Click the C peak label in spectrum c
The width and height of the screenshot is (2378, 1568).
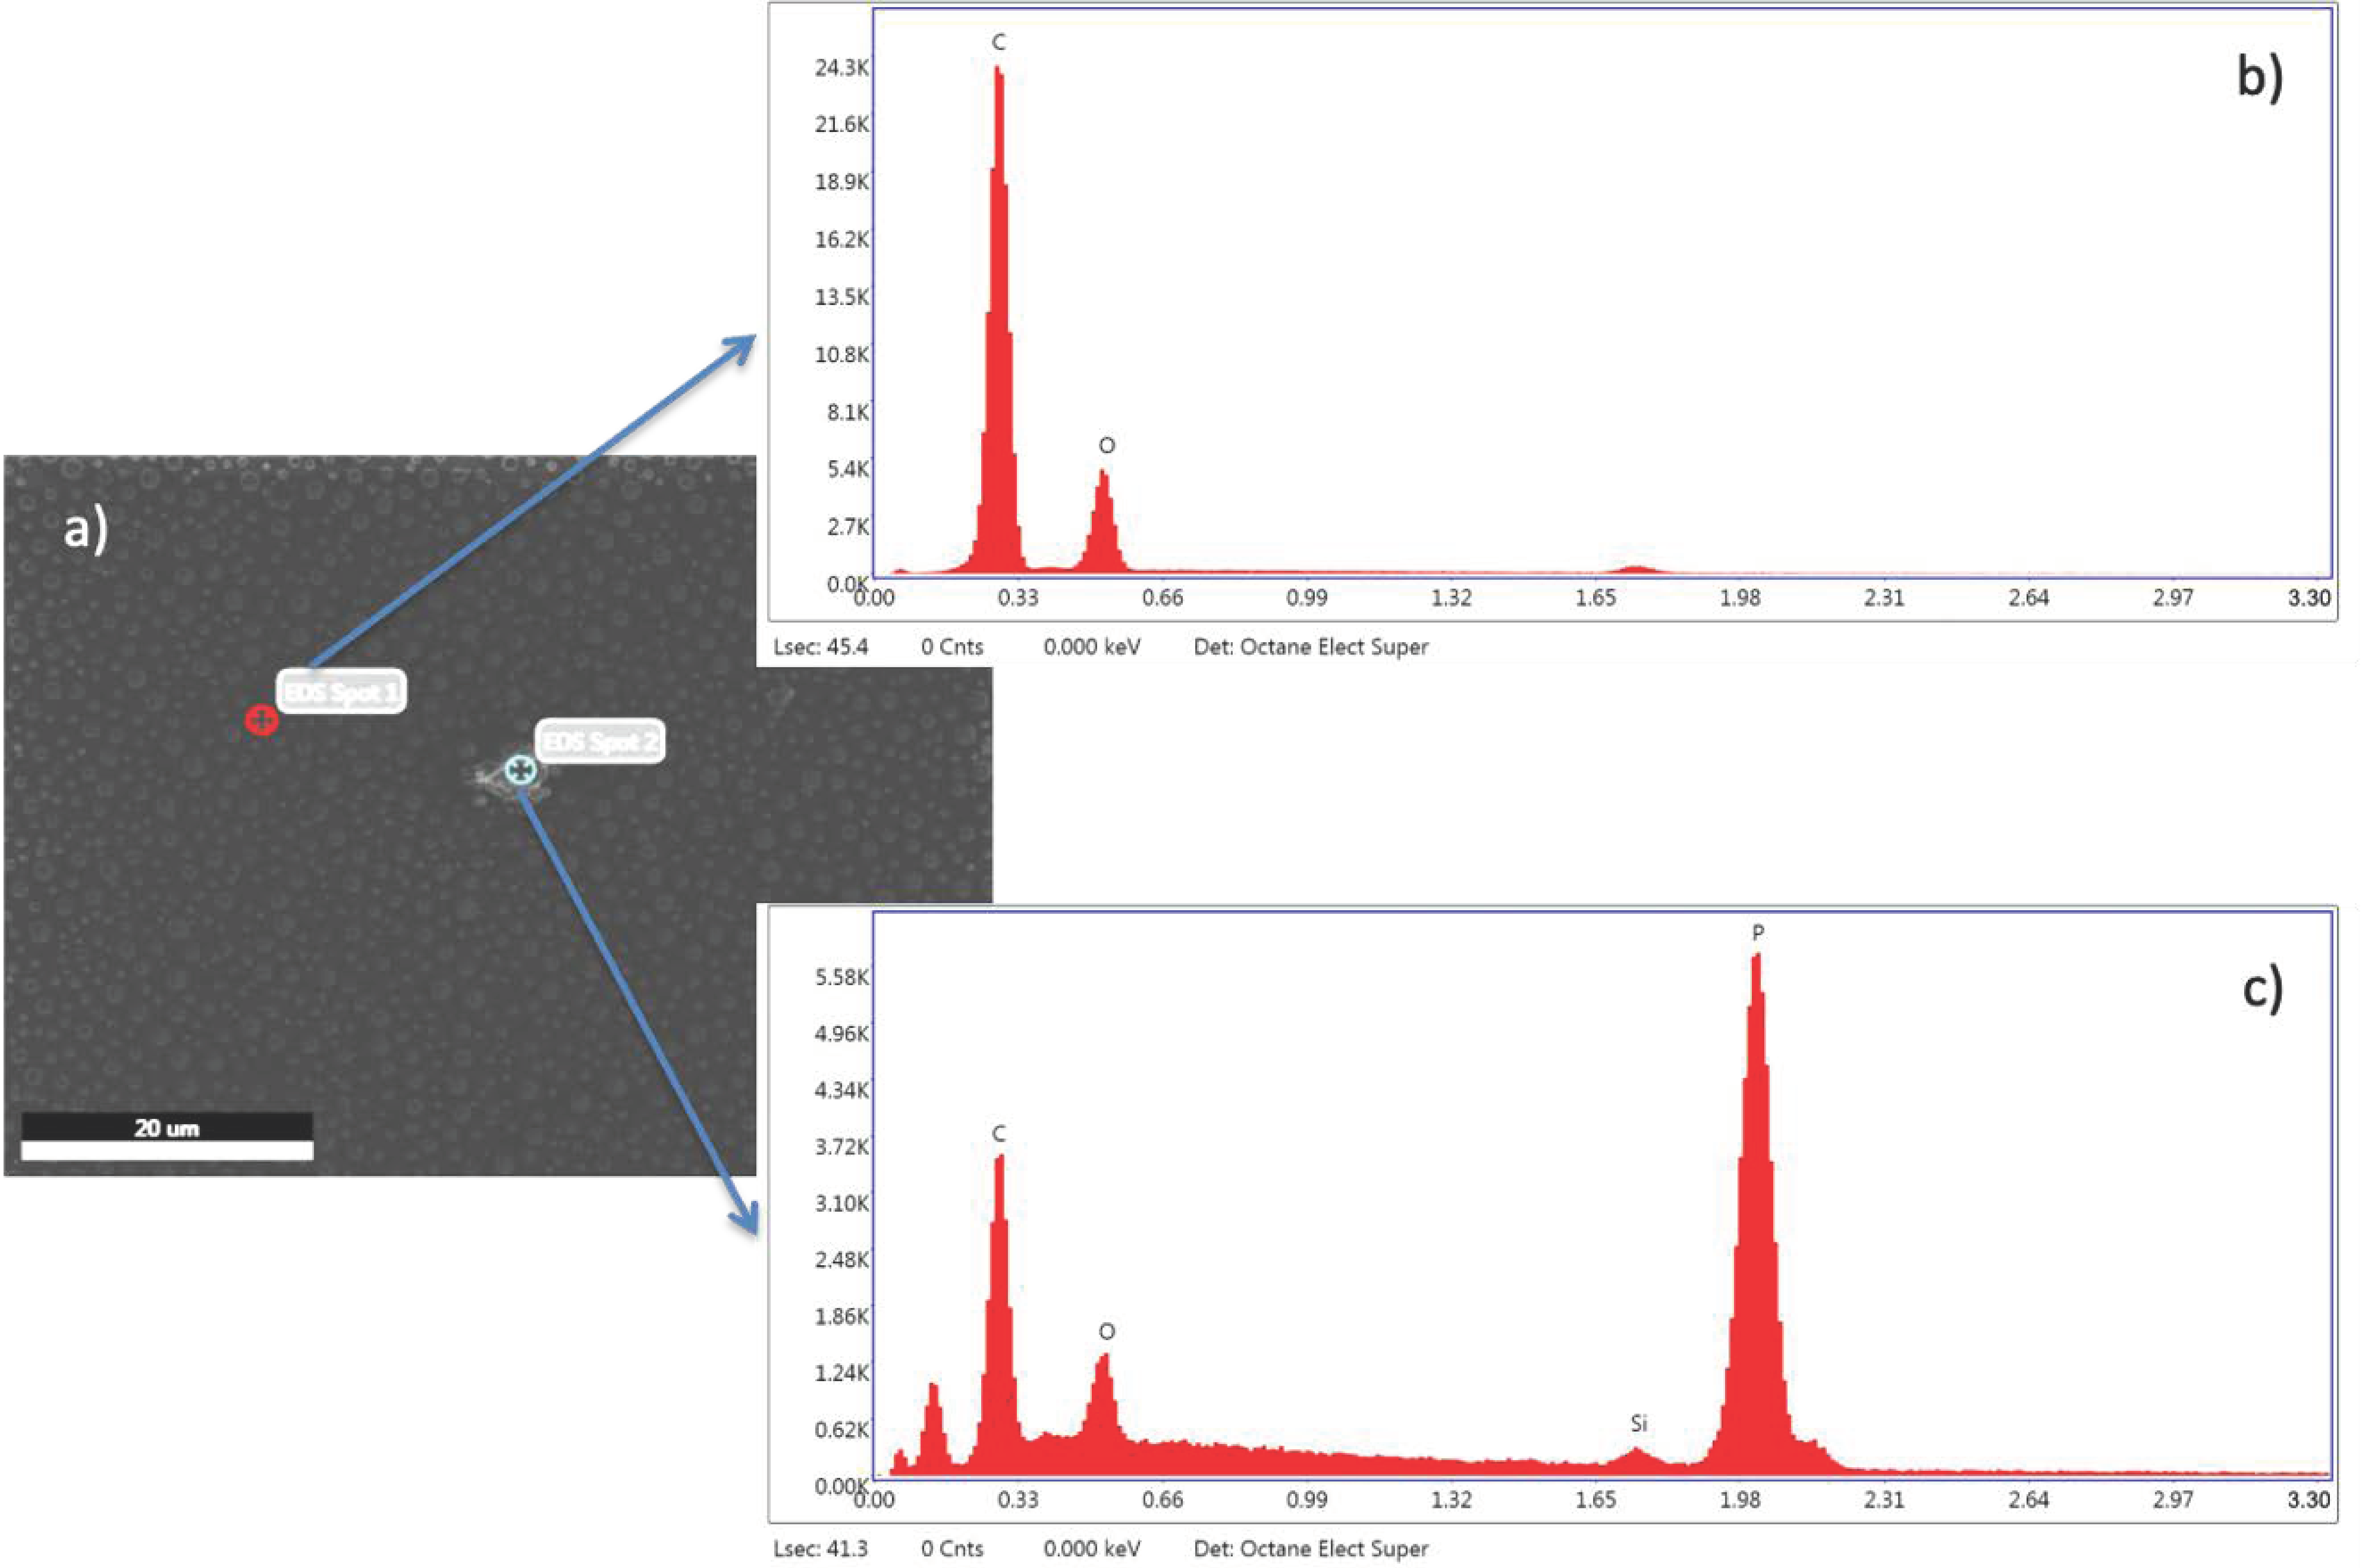tap(998, 1133)
